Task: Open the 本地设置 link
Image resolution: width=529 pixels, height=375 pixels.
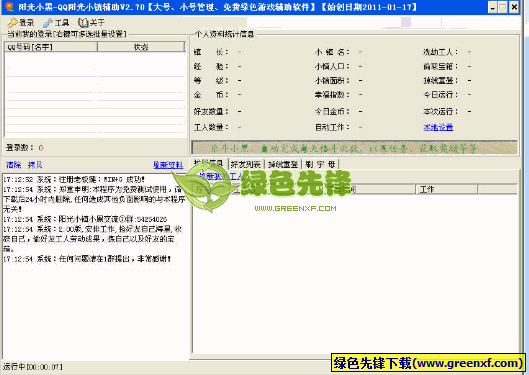Action: tap(438, 127)
